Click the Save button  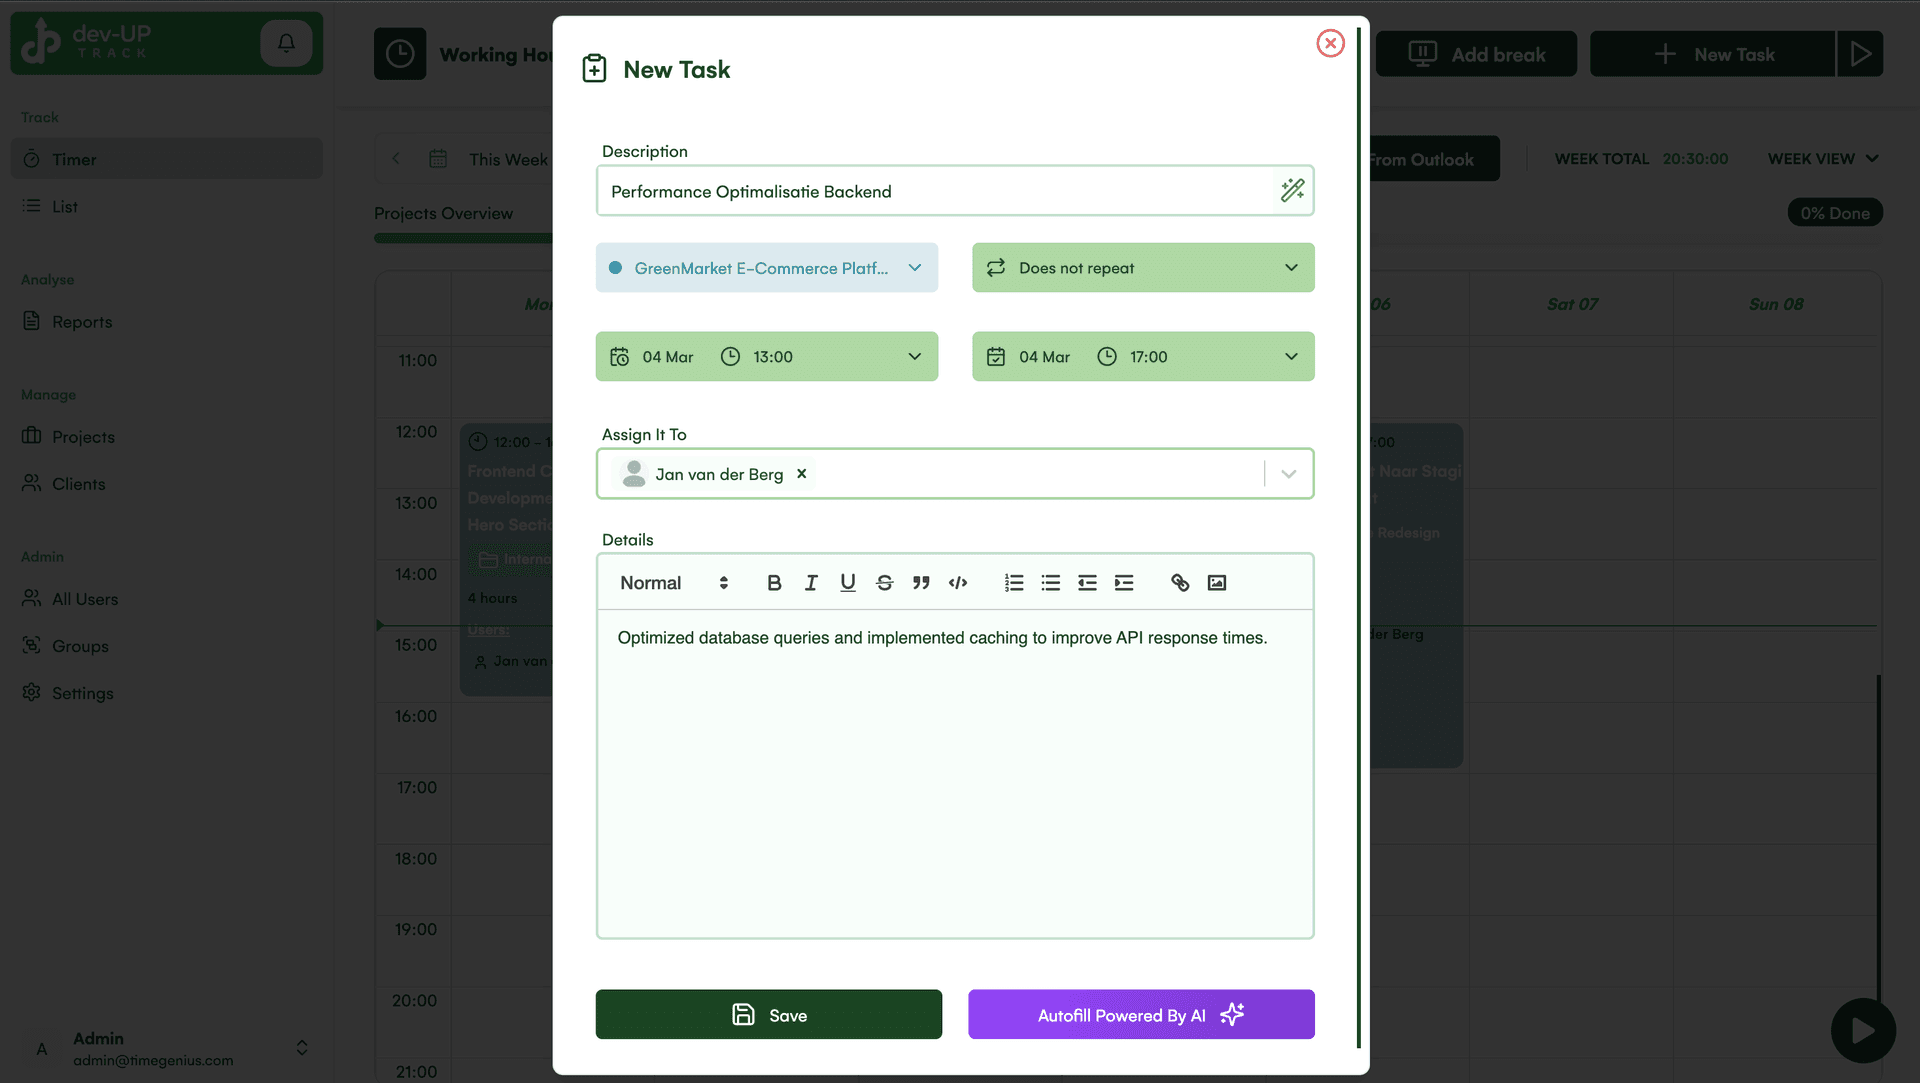[768, 1014]
